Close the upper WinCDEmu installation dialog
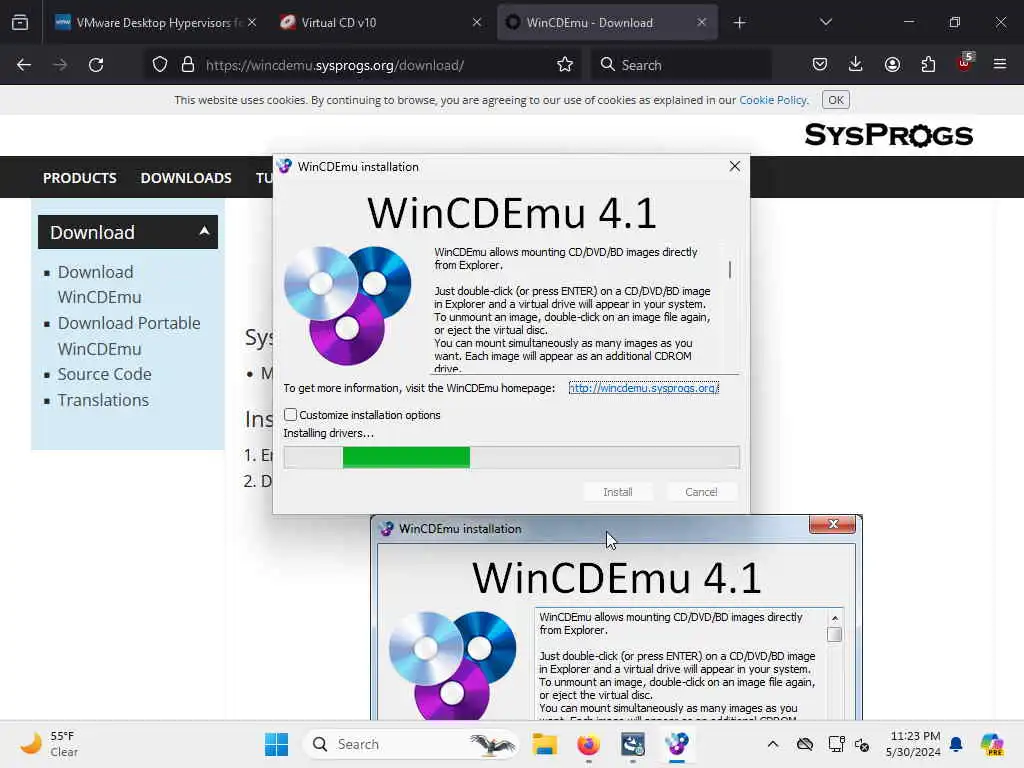 click(735, 167)
